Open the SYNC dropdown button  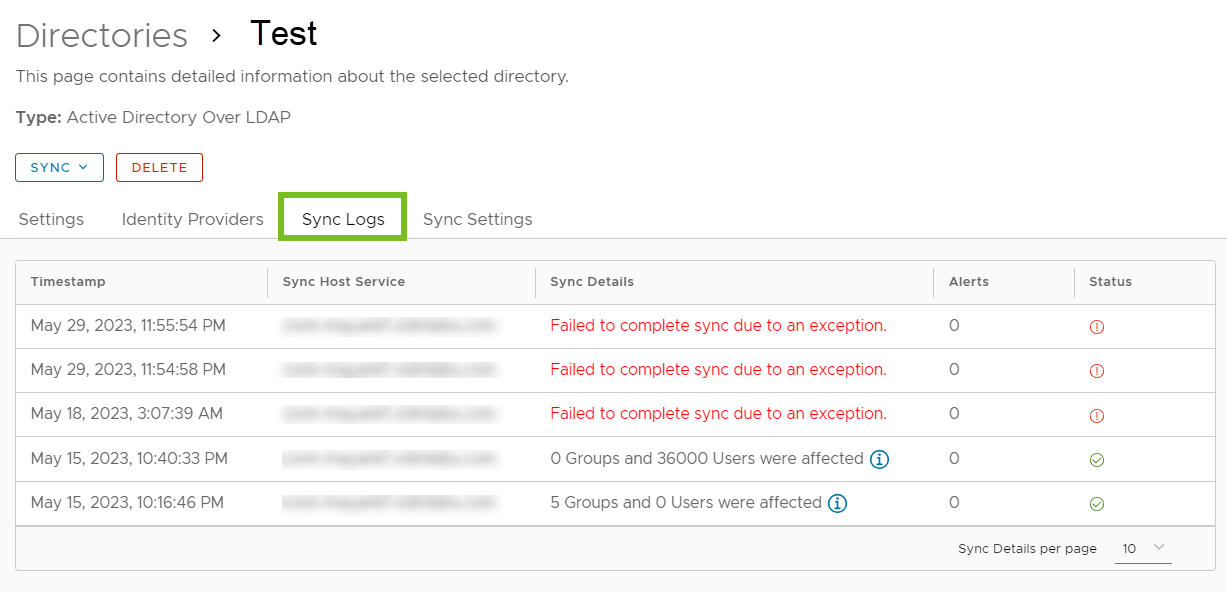[59, 167]
